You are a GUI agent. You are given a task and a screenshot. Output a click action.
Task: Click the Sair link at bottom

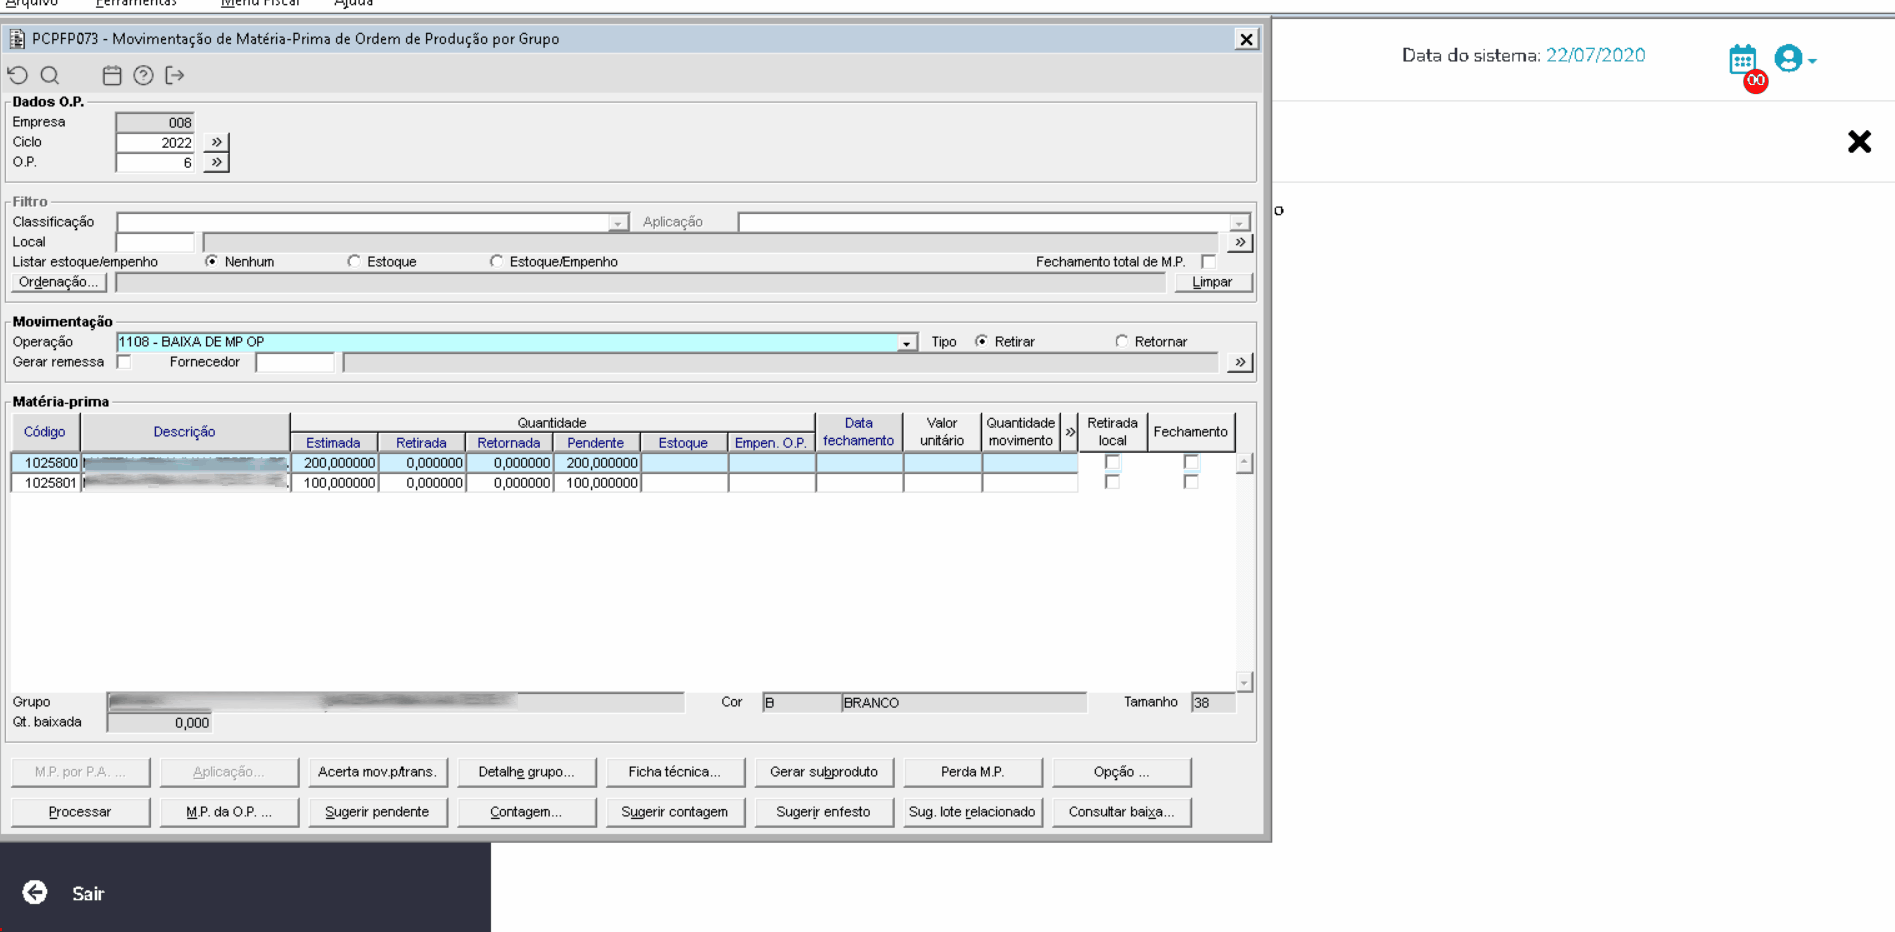point(88,894)
